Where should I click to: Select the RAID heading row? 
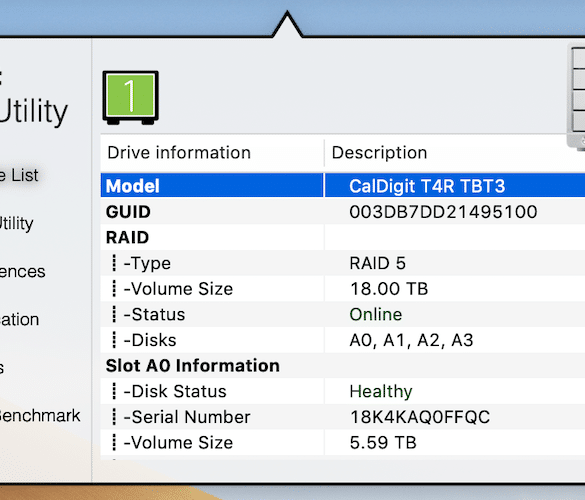[342, 237]
